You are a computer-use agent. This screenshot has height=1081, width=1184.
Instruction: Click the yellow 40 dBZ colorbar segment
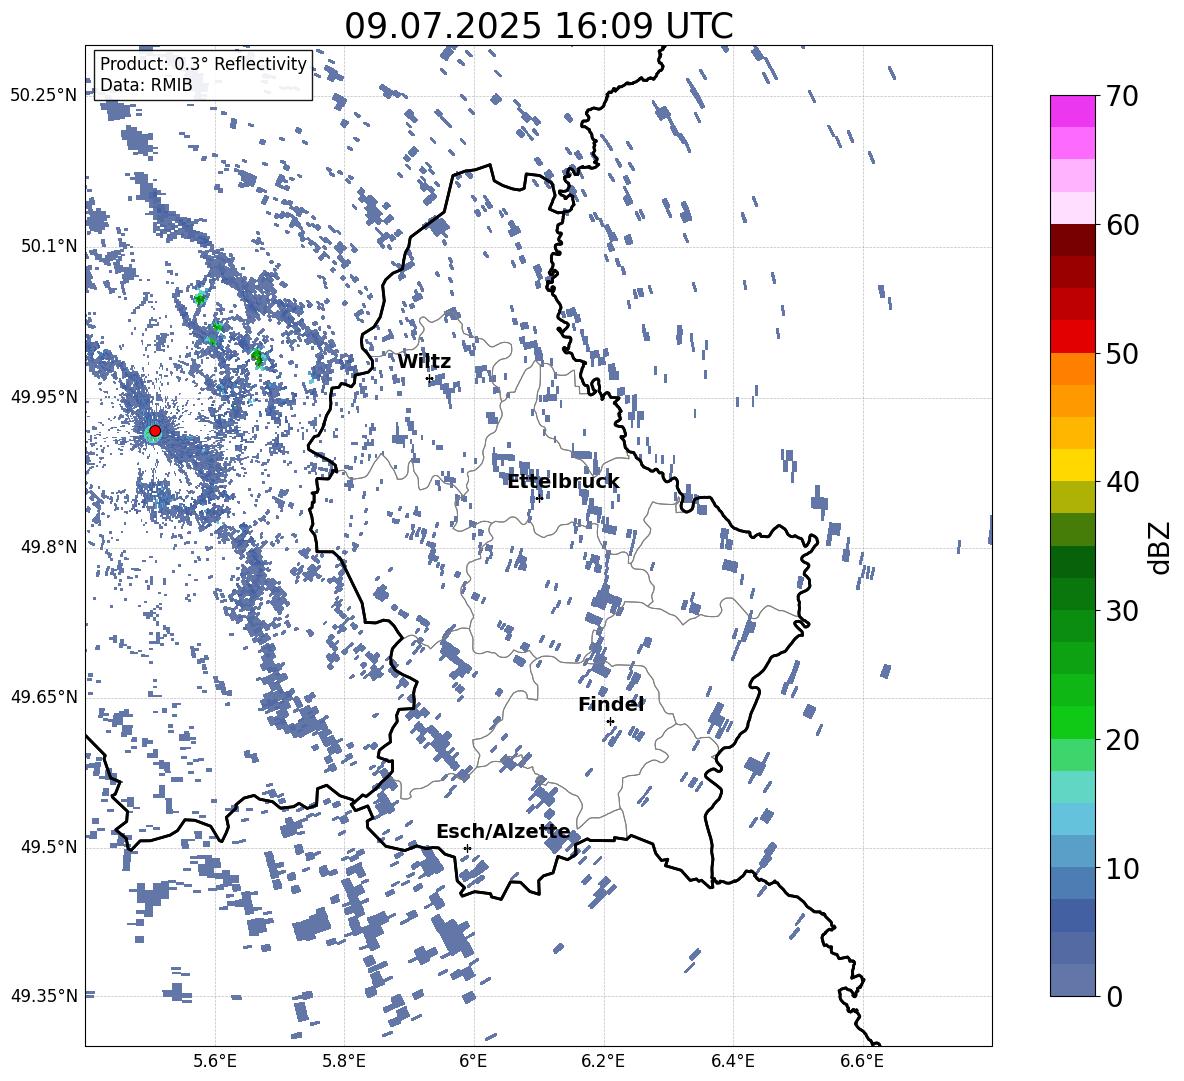(1072, 465)
